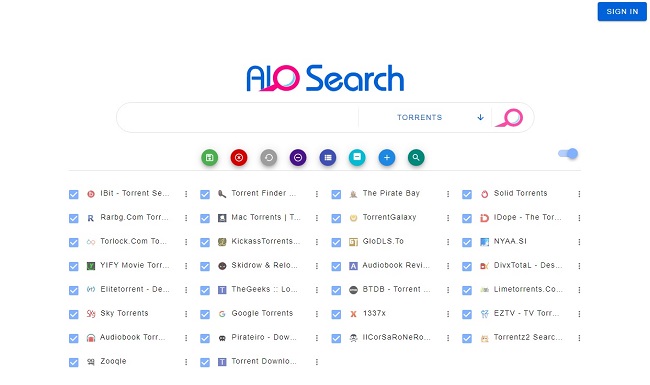
Task: Click the blue plus add icon
Action: (387, 157)
